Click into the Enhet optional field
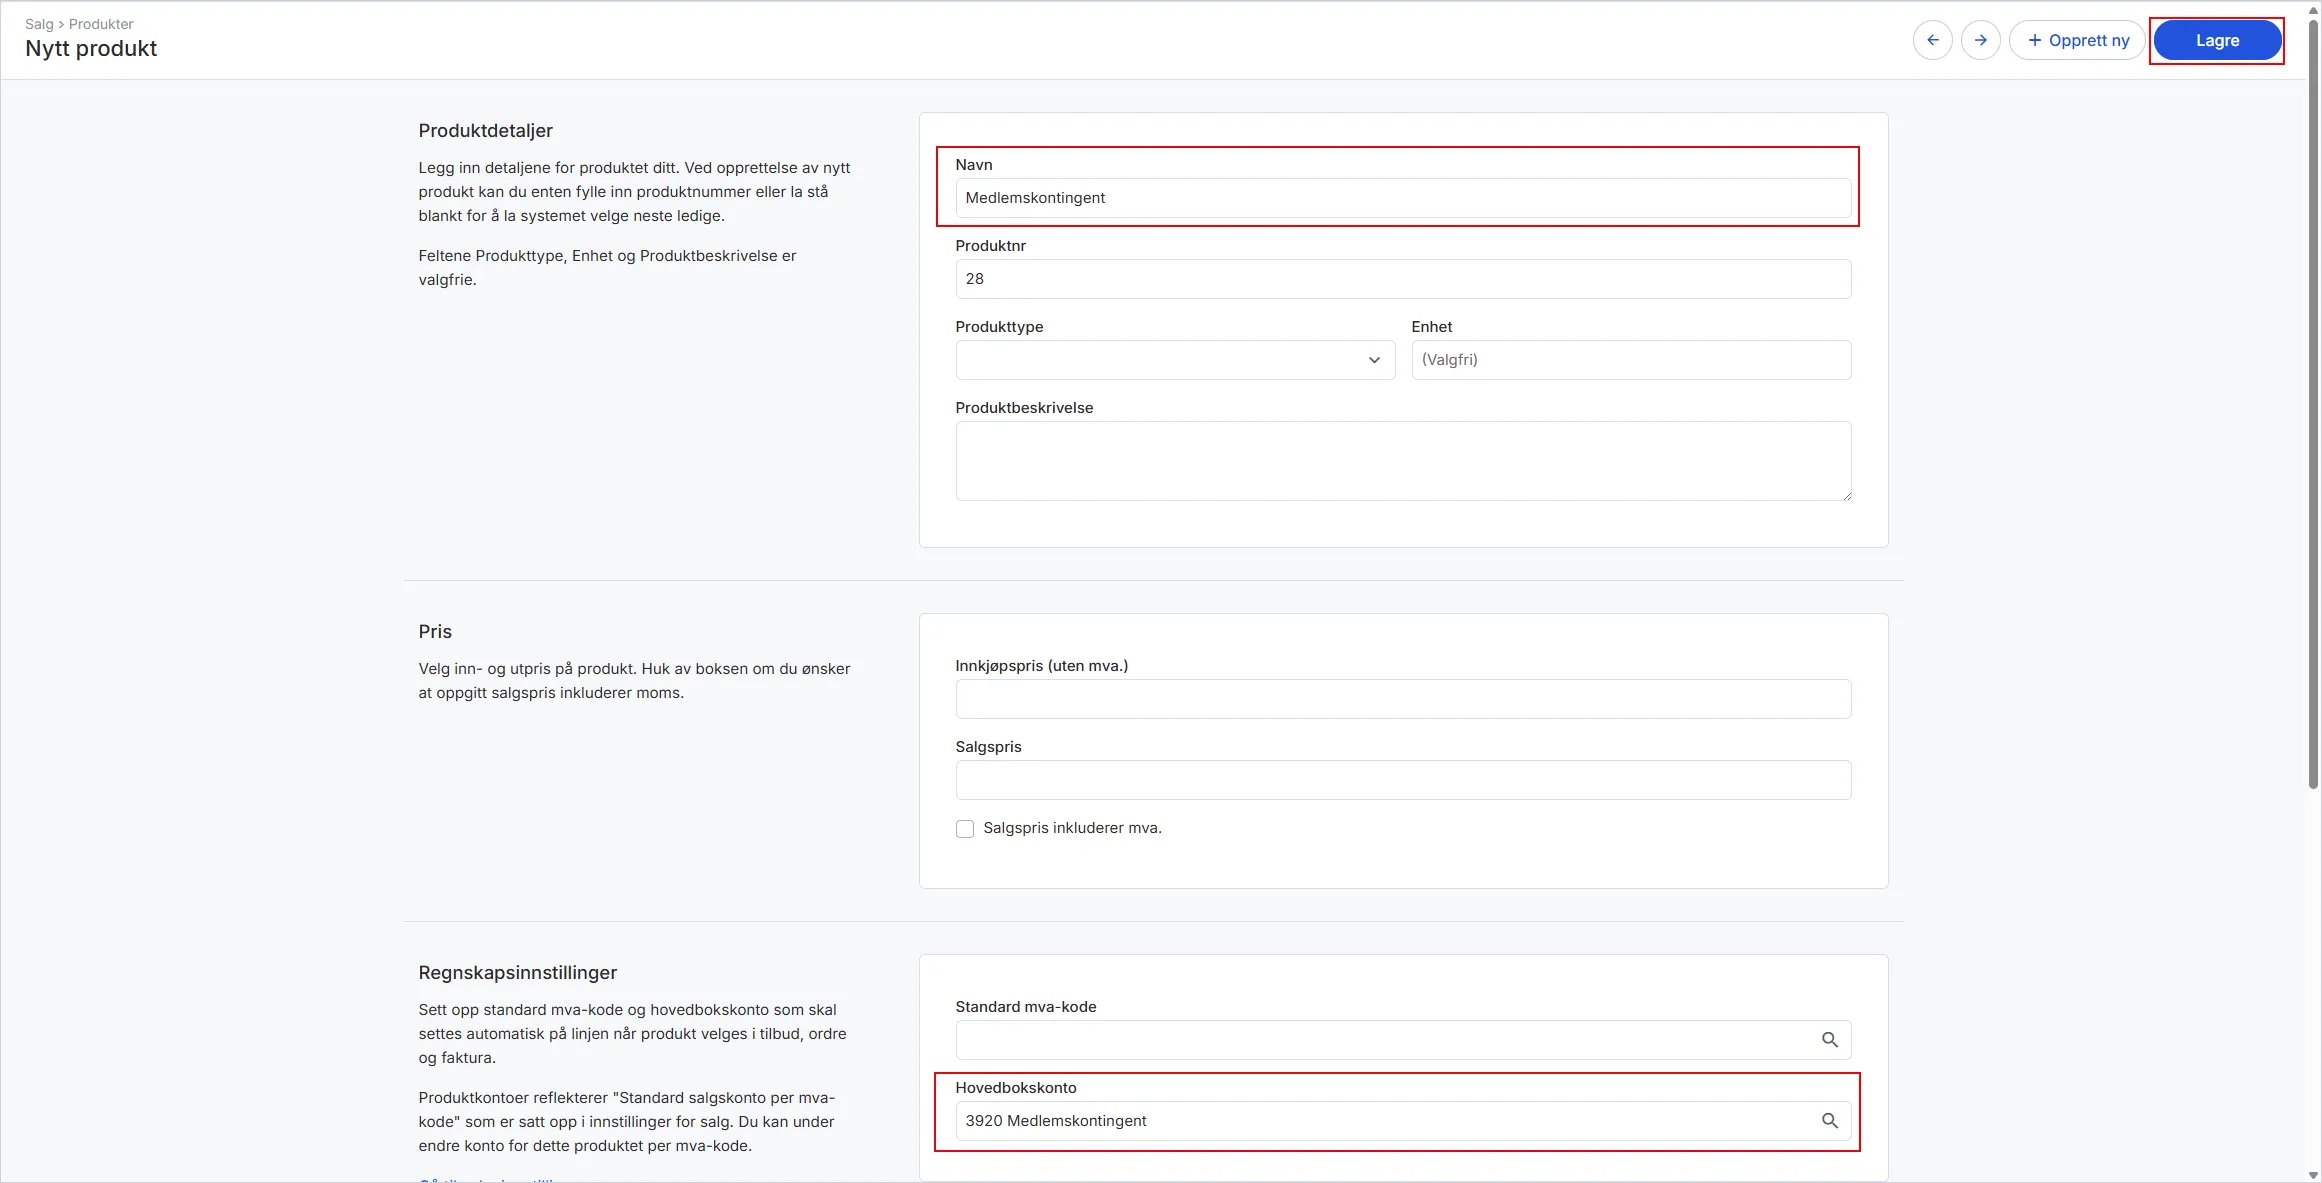Image resolution: width=2322 pixels, height=1183 pixels. (x=1630, y=360)
